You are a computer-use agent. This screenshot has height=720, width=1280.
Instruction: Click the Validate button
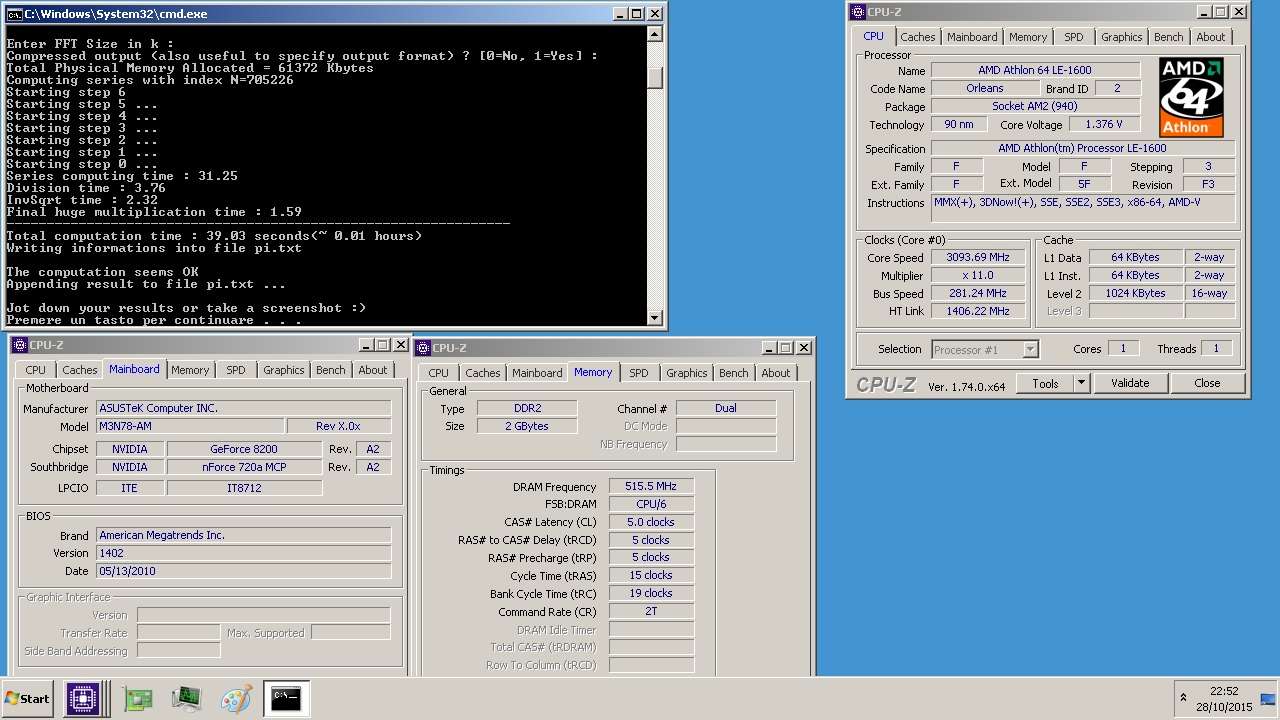click(1129, 383)
